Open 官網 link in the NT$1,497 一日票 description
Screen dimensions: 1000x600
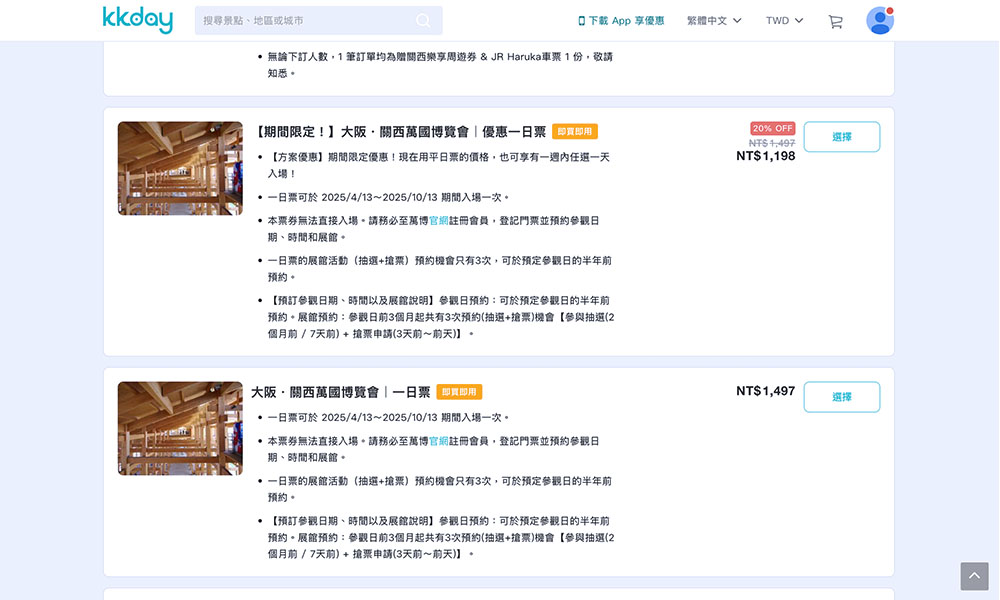[439, 441]
